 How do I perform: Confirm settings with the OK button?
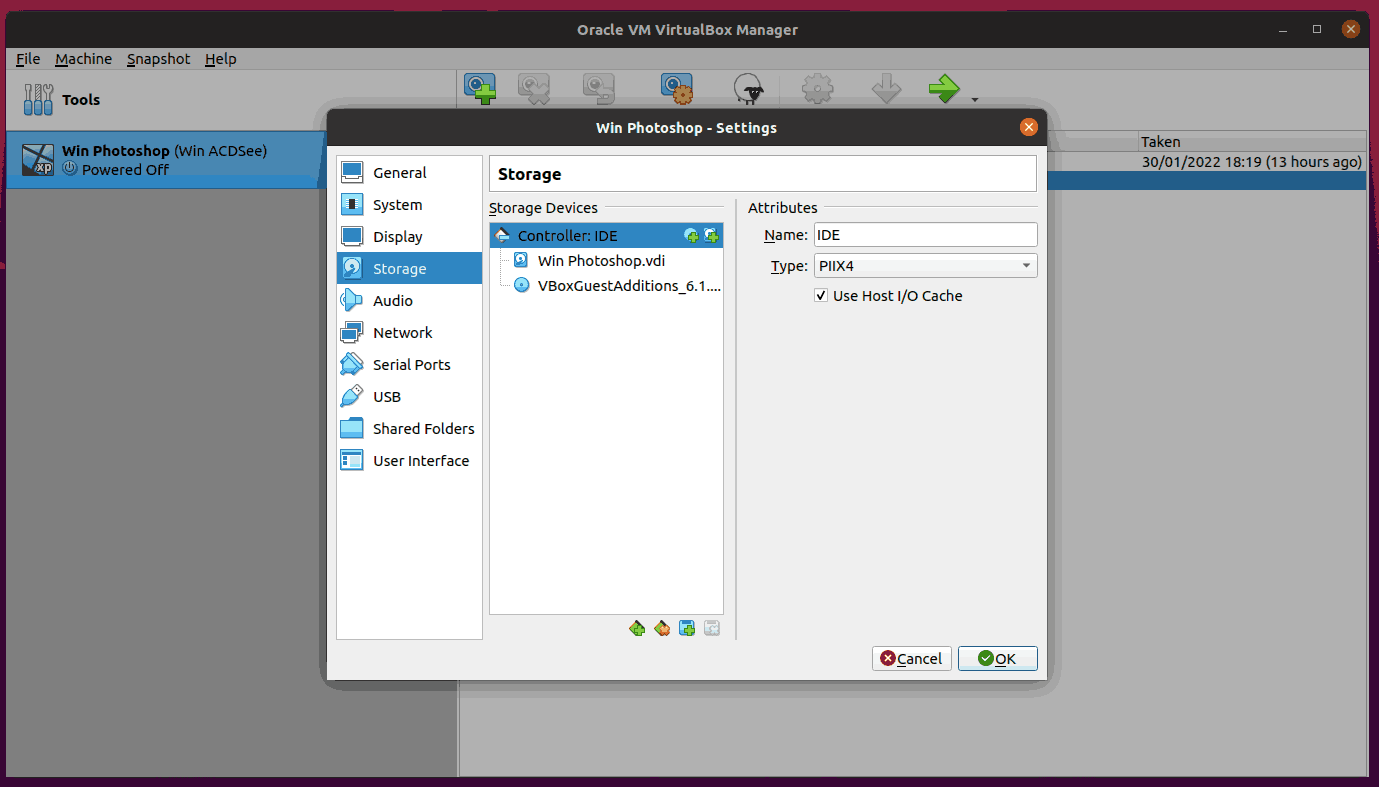(997, 659)
